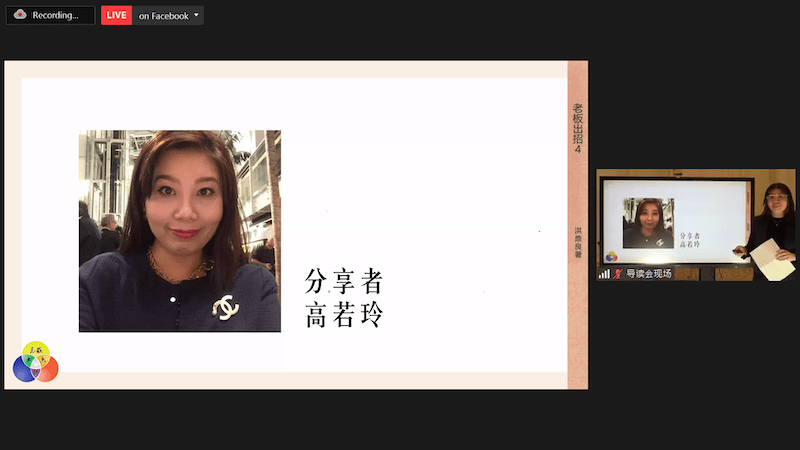Click the interlocking-C brooch in the photo
This screenshot has height=450, width=800.
[226, 307]
